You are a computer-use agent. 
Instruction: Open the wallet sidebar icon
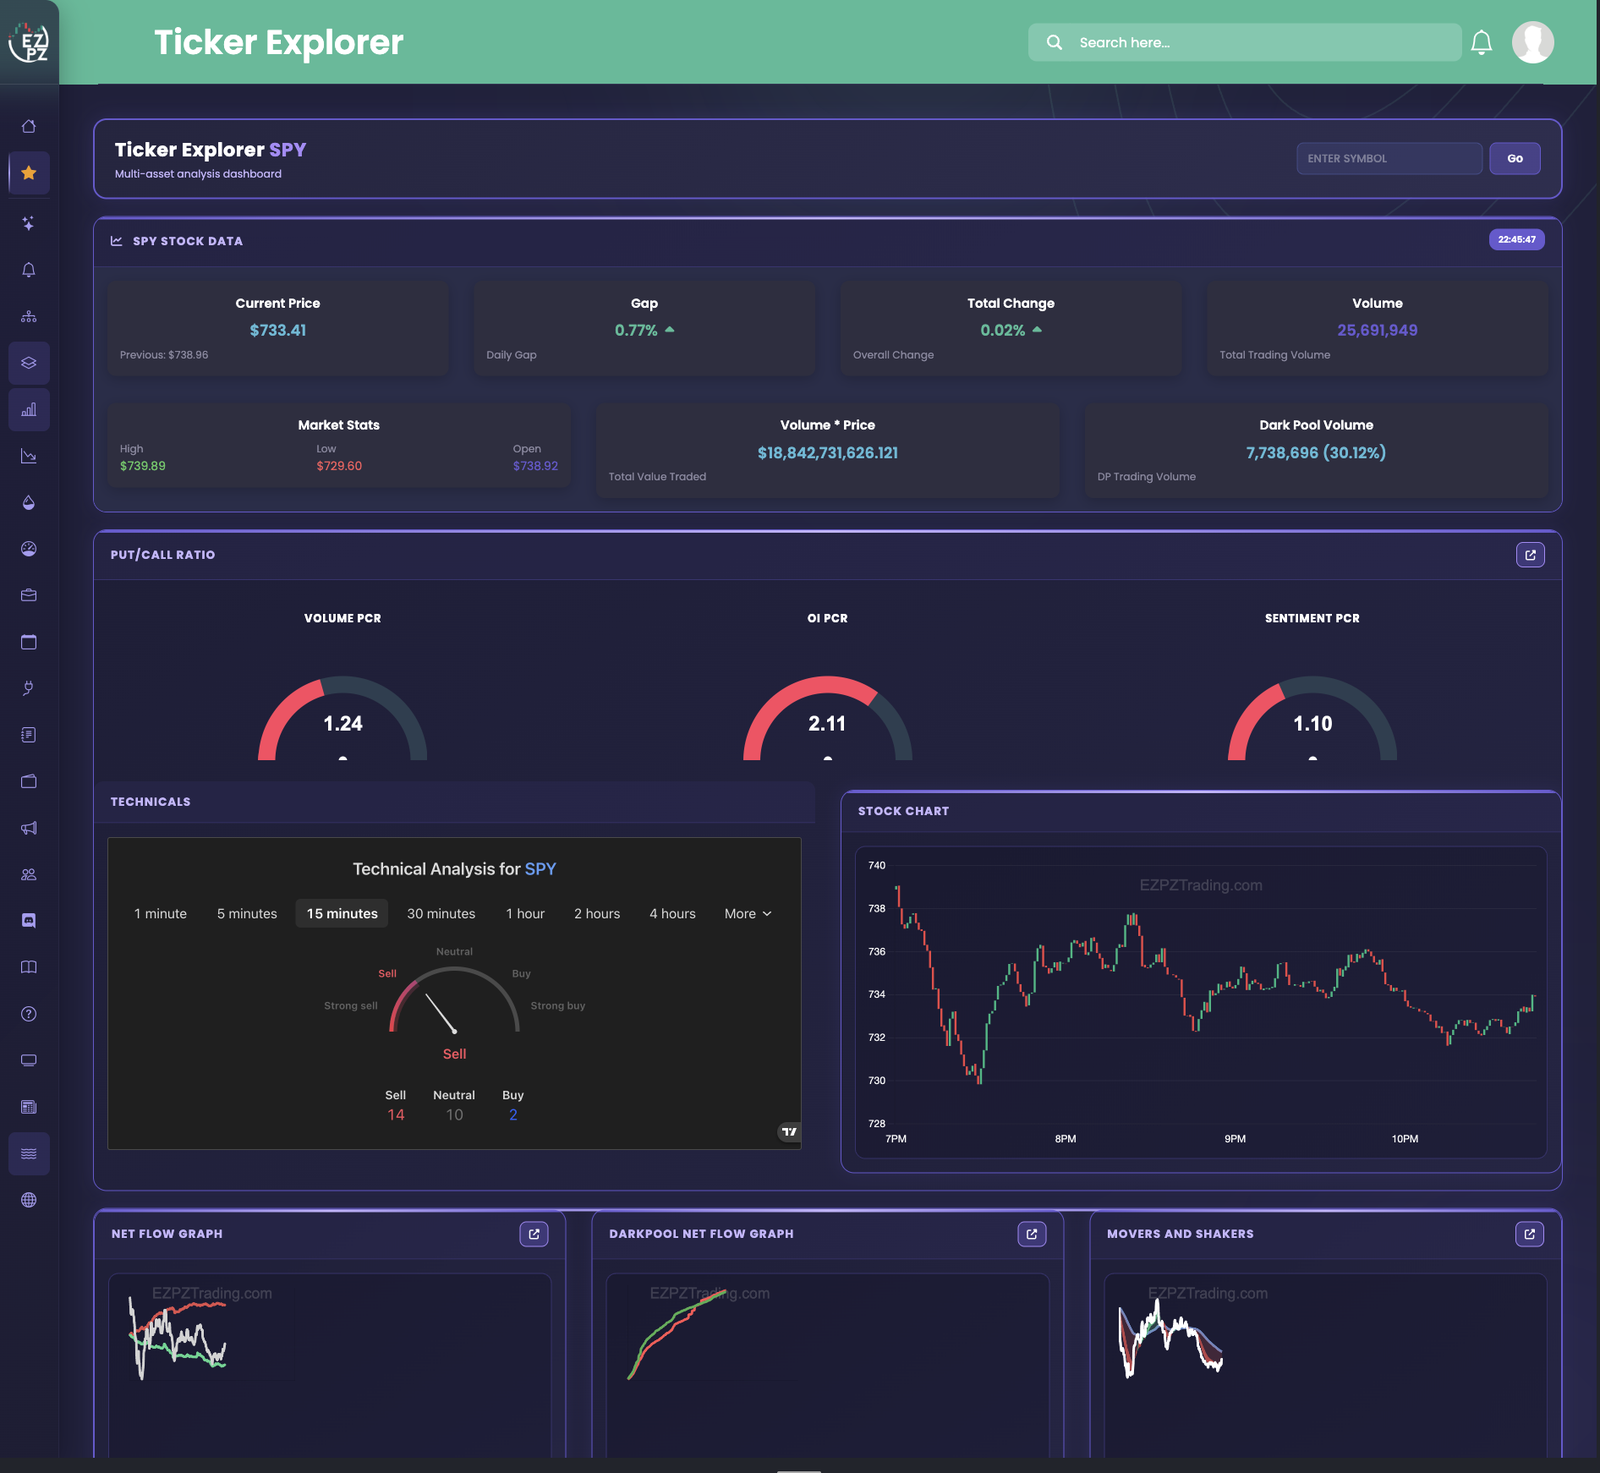click(x=29, y=781)
